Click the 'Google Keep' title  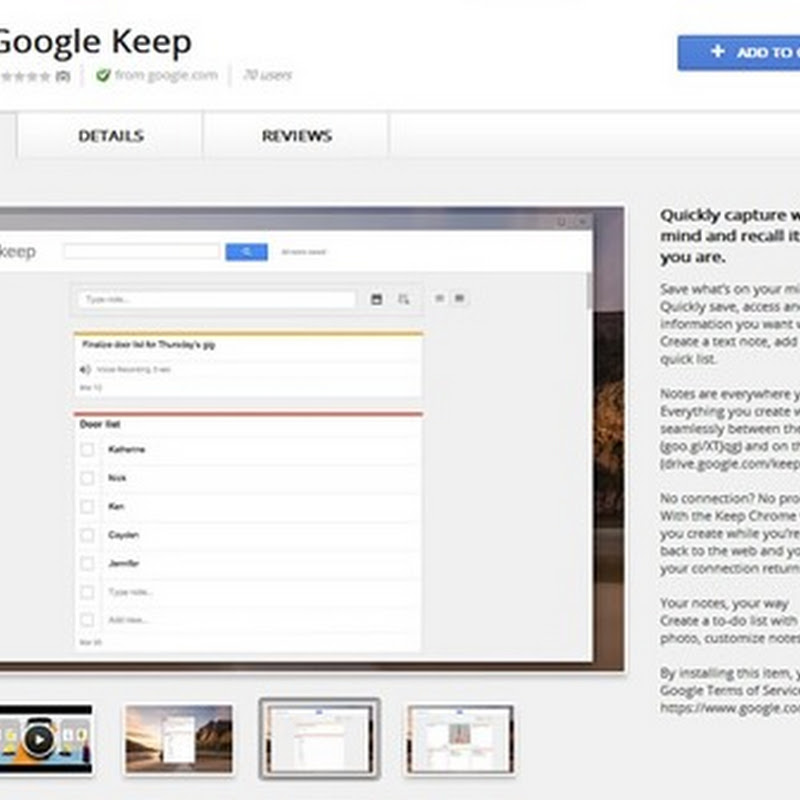(94, 42)
